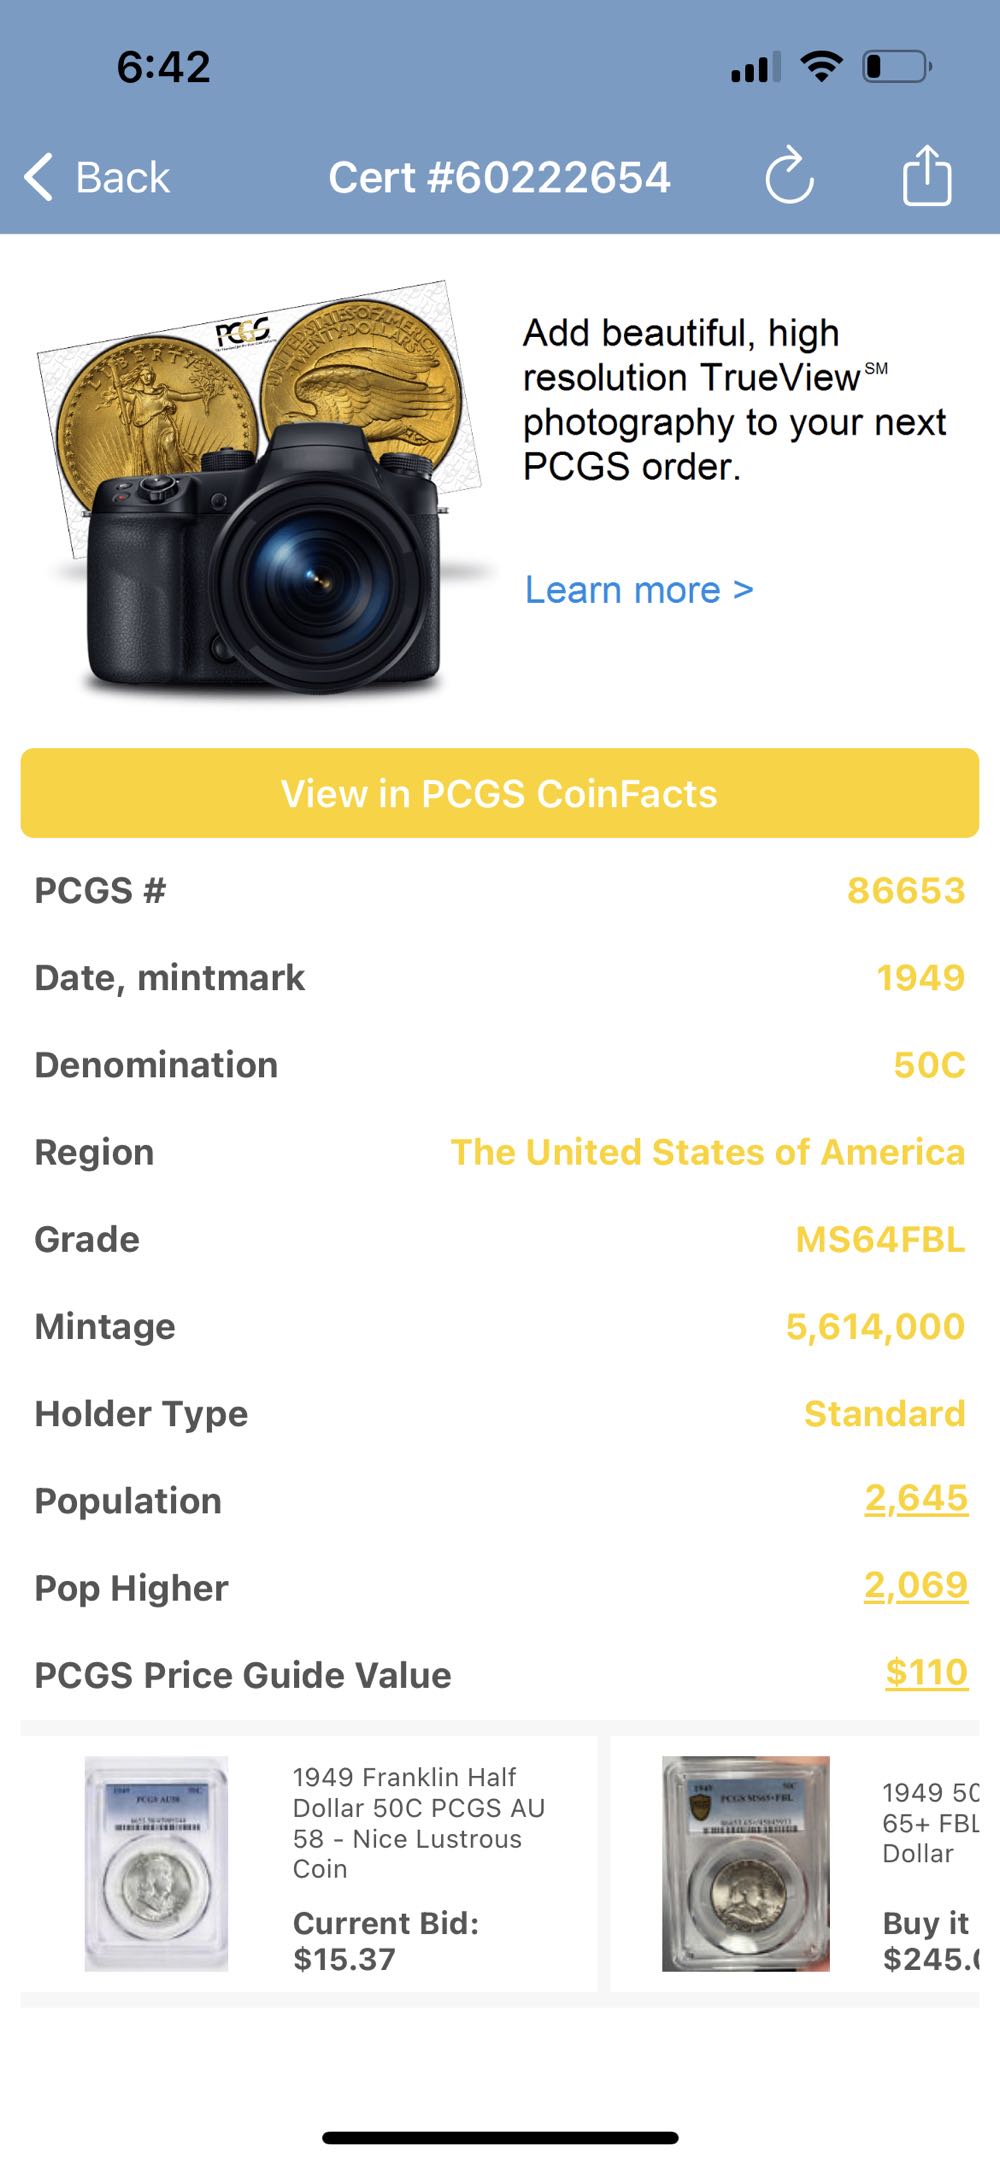Tap the MS64FBL grade value
Screen dimensions: 1000x2165
(879, 1239)
